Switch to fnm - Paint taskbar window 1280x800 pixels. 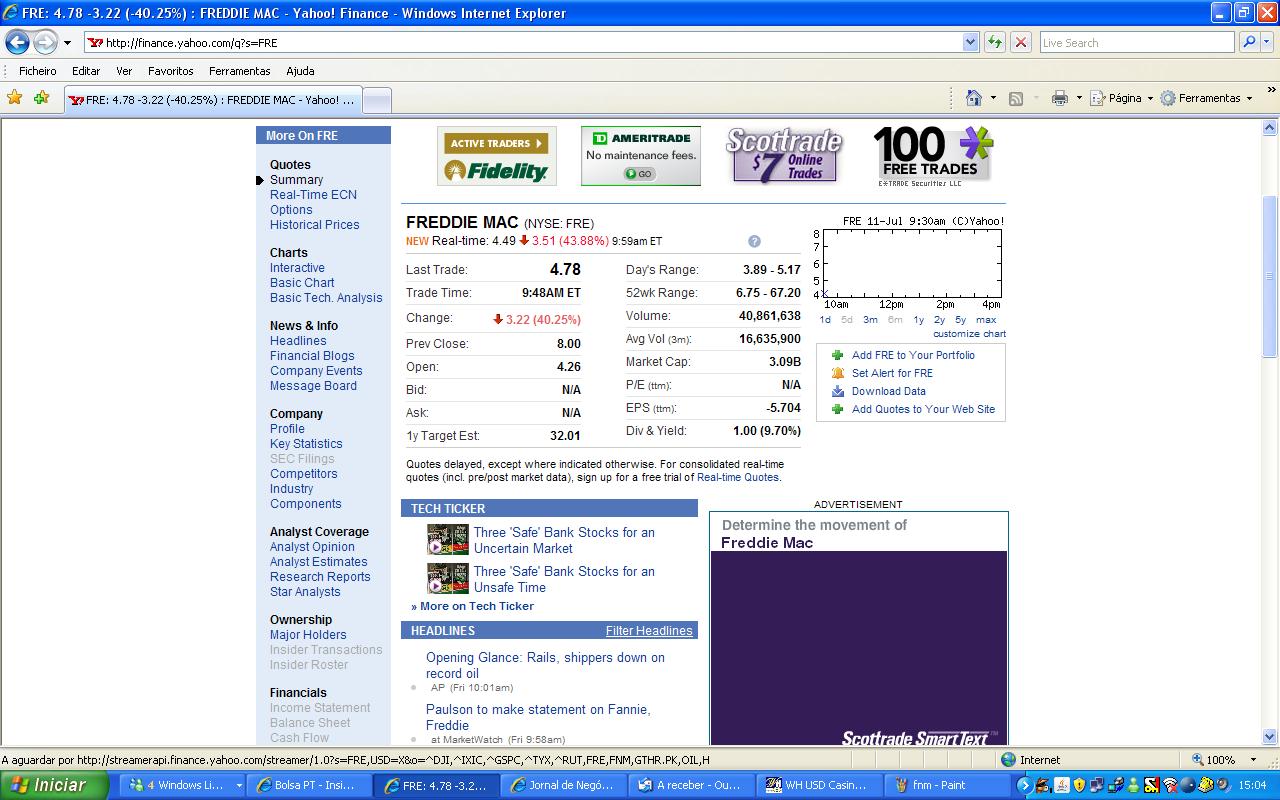[944, 786]
